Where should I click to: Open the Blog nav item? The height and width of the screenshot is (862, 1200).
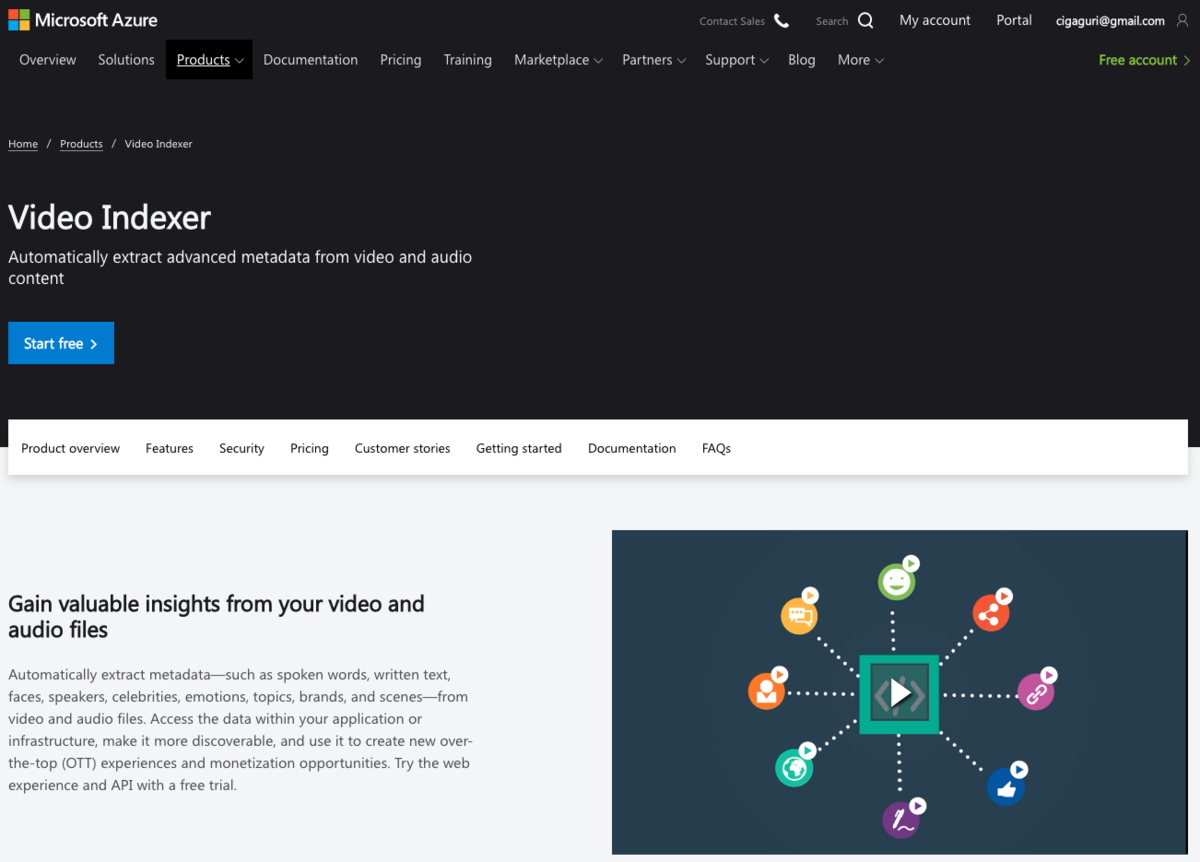(x=802, y=60)
